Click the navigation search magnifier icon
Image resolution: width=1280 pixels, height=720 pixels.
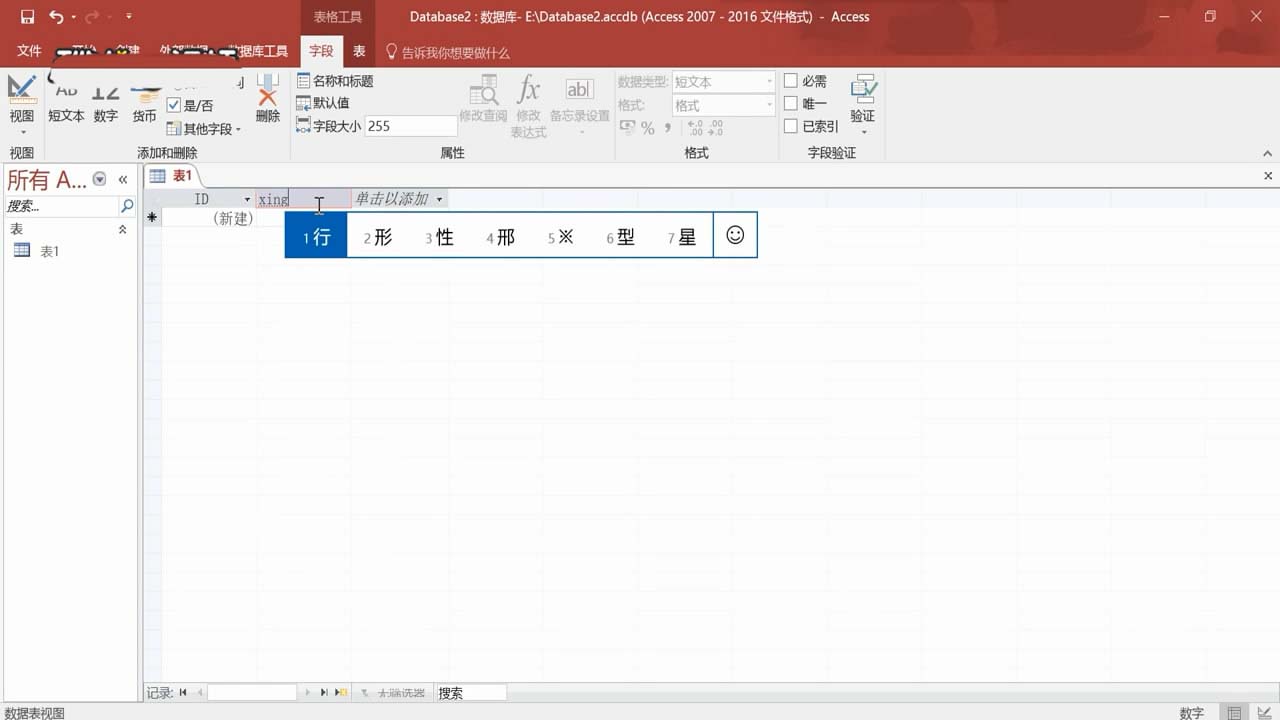[x=127, y=206]
